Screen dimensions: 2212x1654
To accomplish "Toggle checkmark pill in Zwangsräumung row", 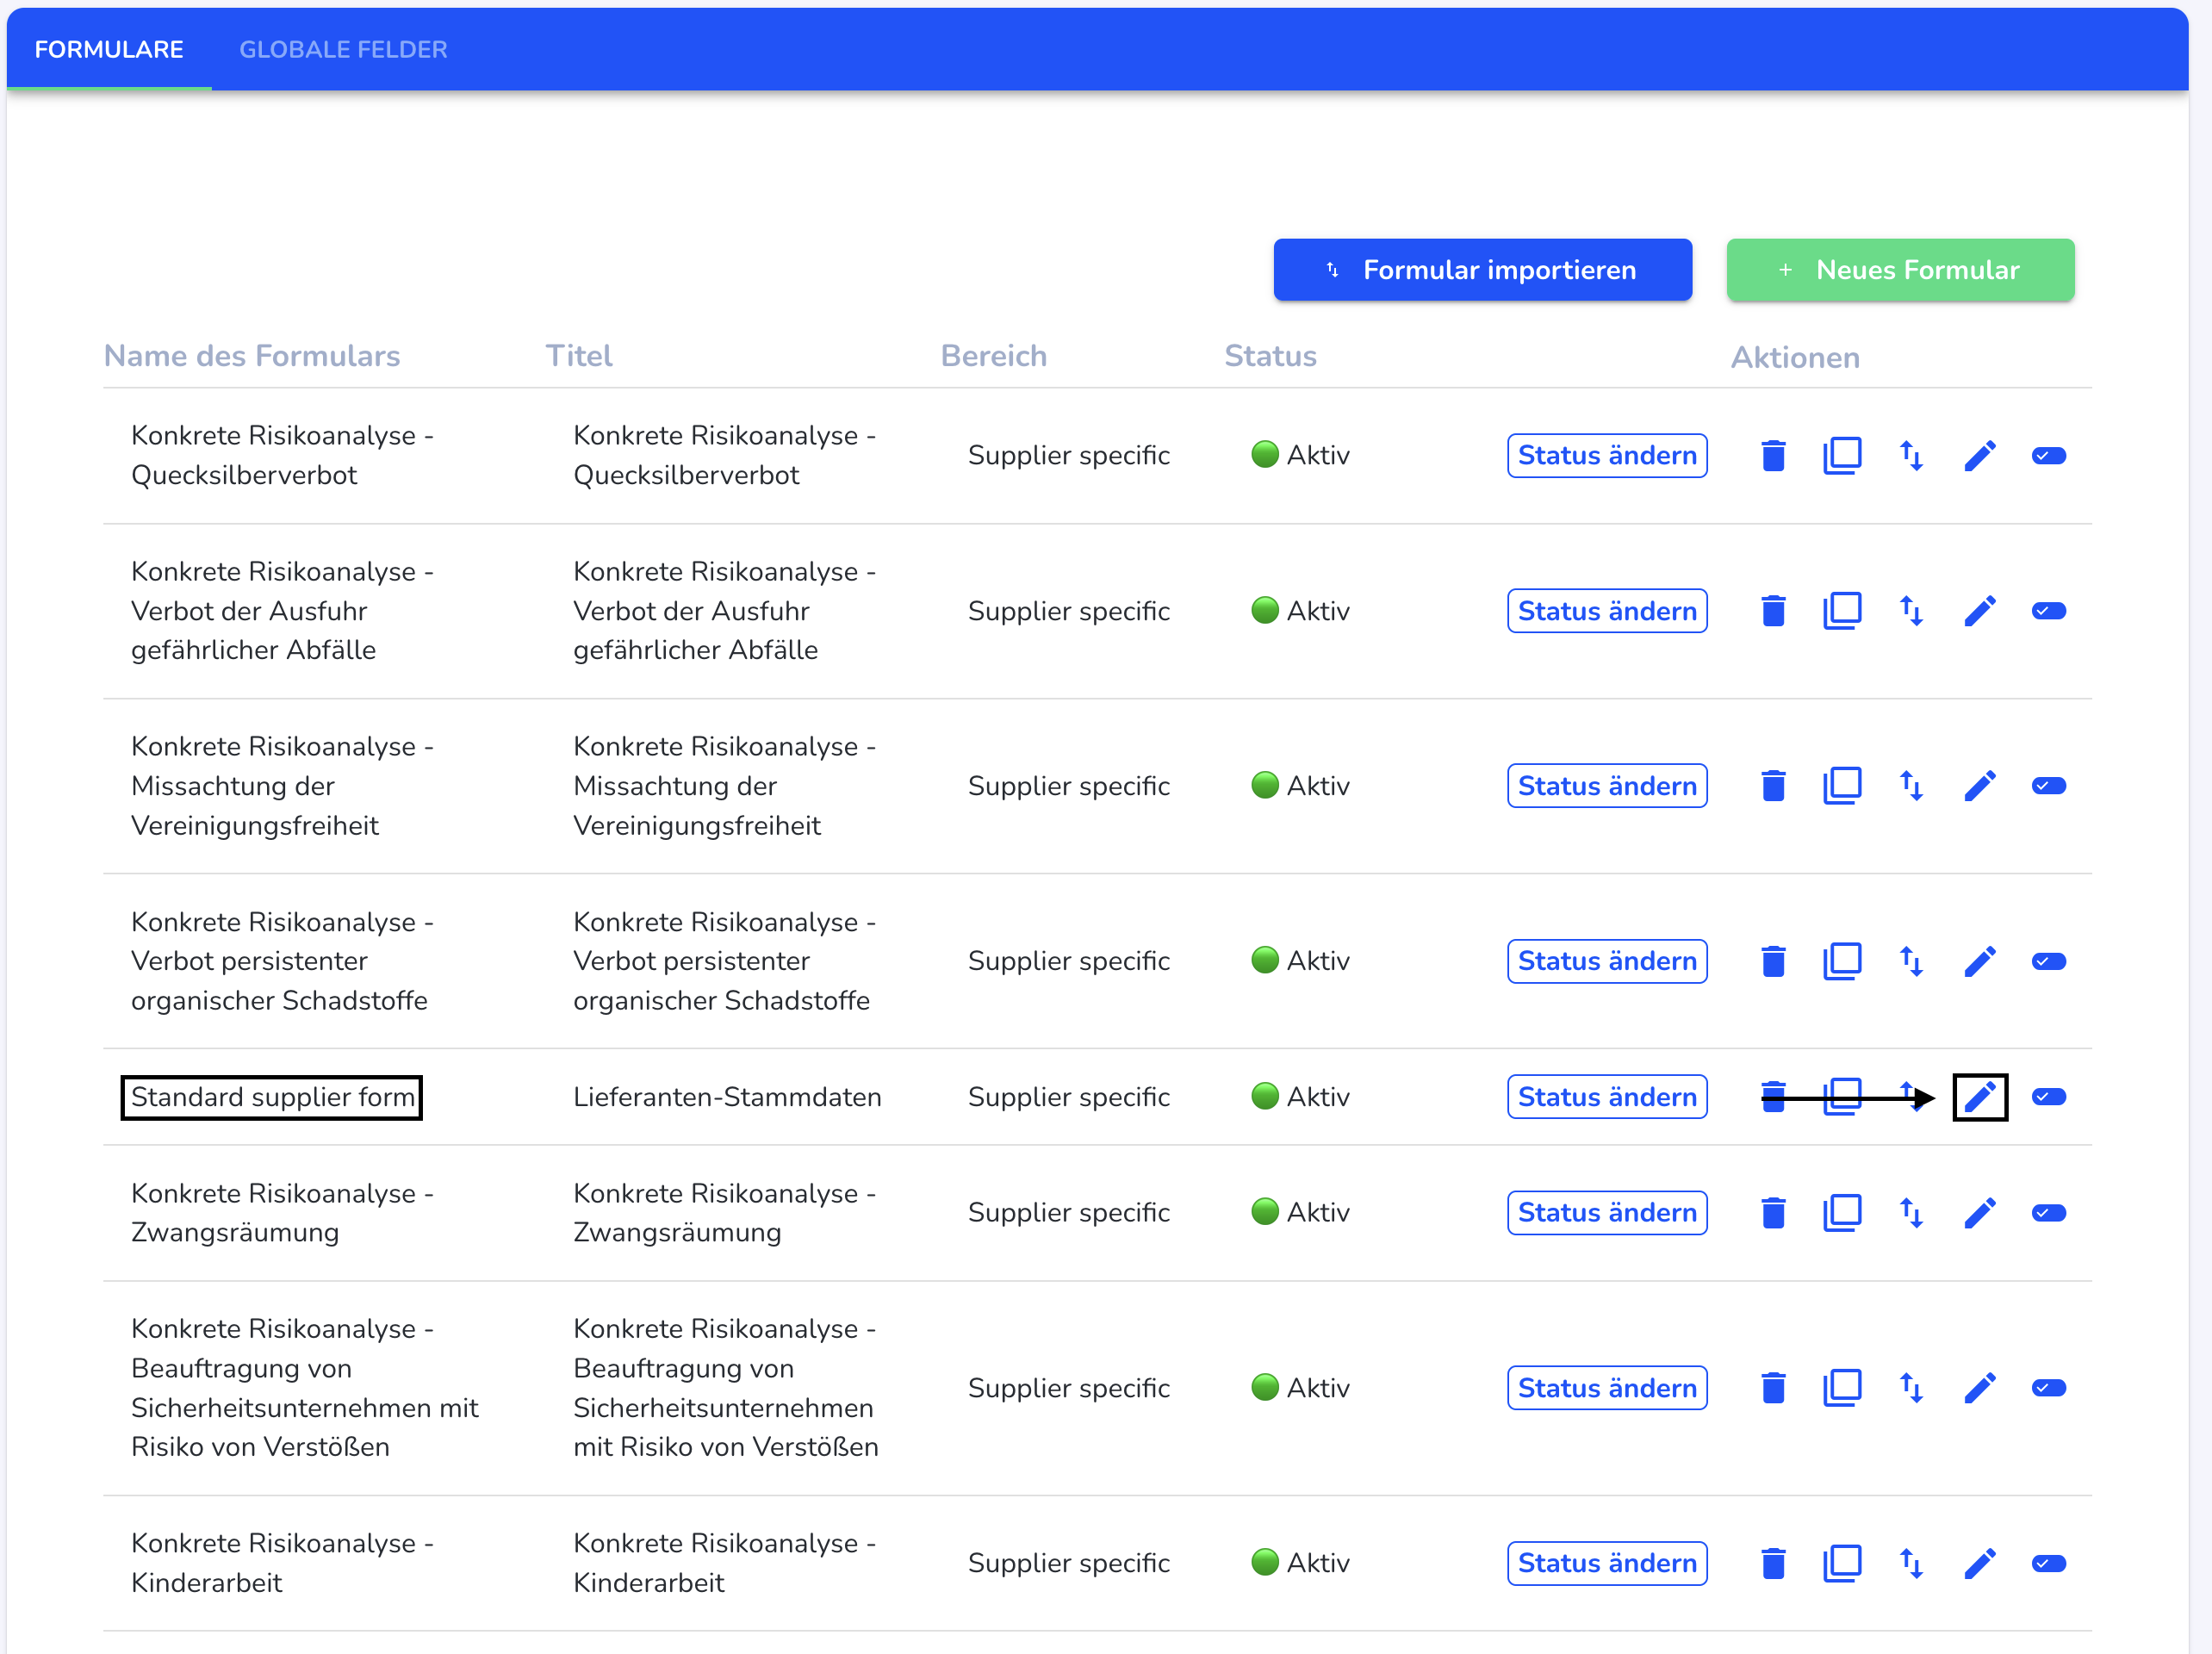I will (2049, 1213).
